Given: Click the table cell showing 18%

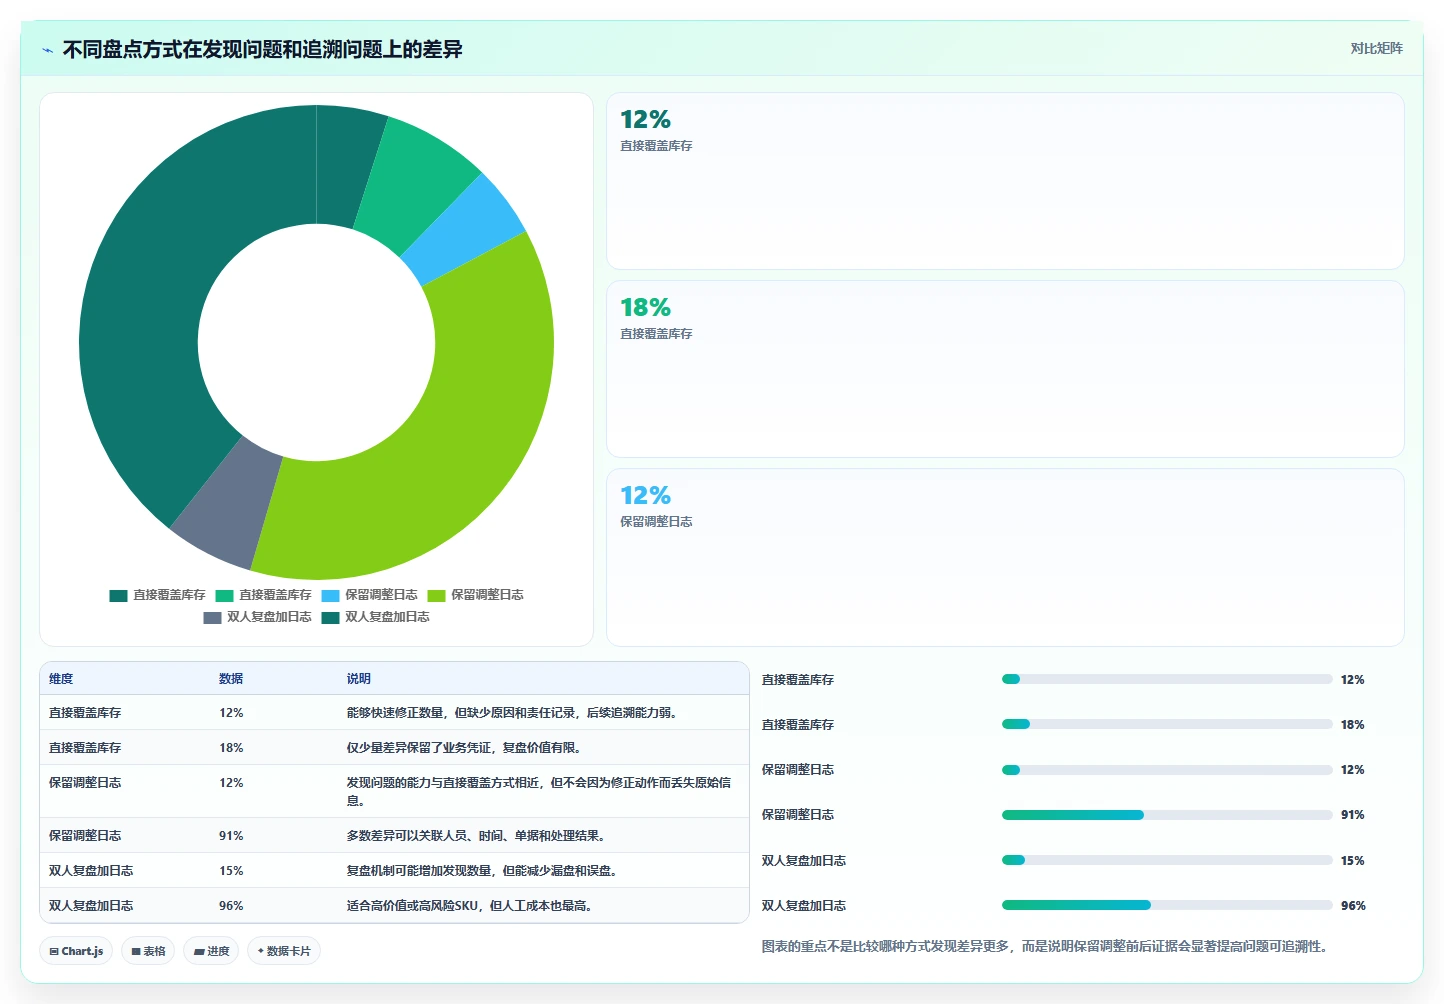Looking at the screenshot, I should coord(231,748).
